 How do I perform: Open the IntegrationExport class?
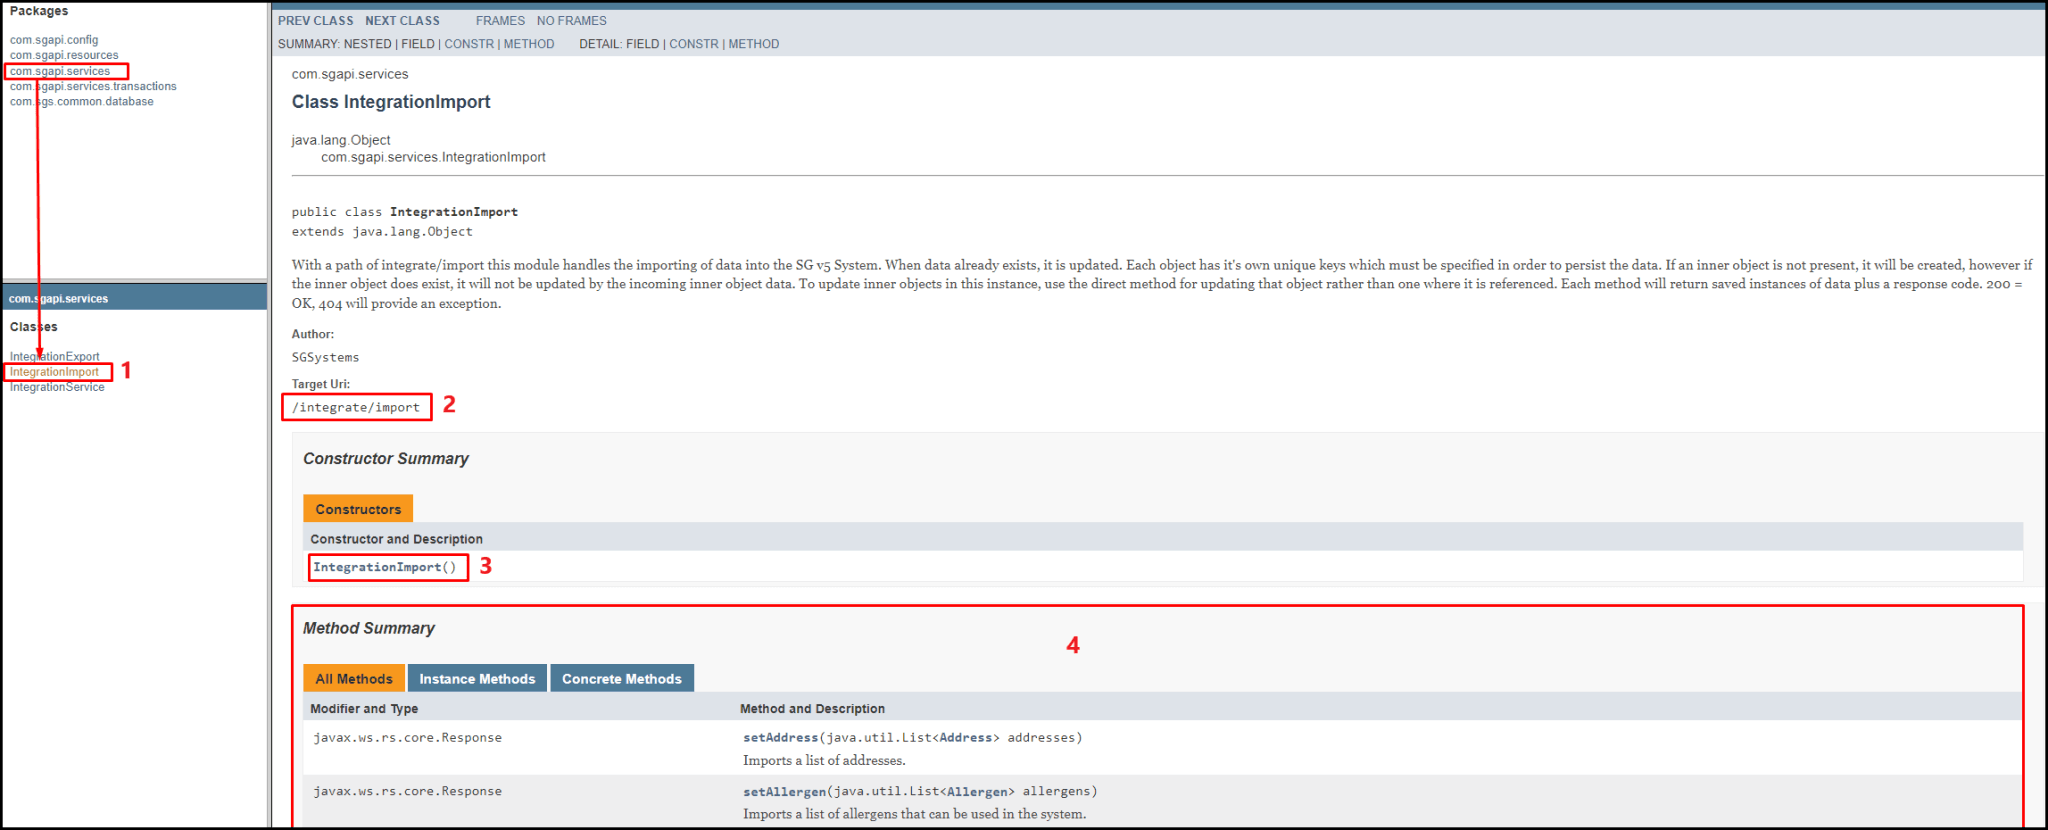[55, 356]
